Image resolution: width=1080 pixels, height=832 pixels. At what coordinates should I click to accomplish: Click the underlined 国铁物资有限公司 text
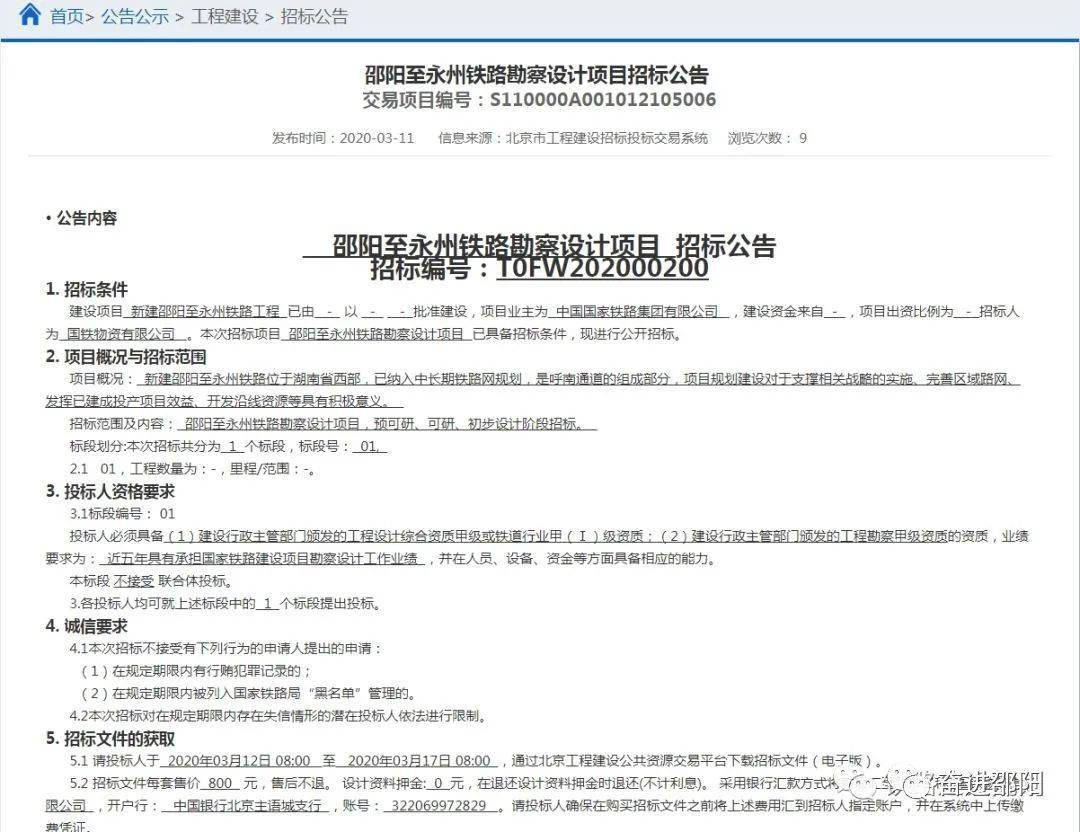121,334
